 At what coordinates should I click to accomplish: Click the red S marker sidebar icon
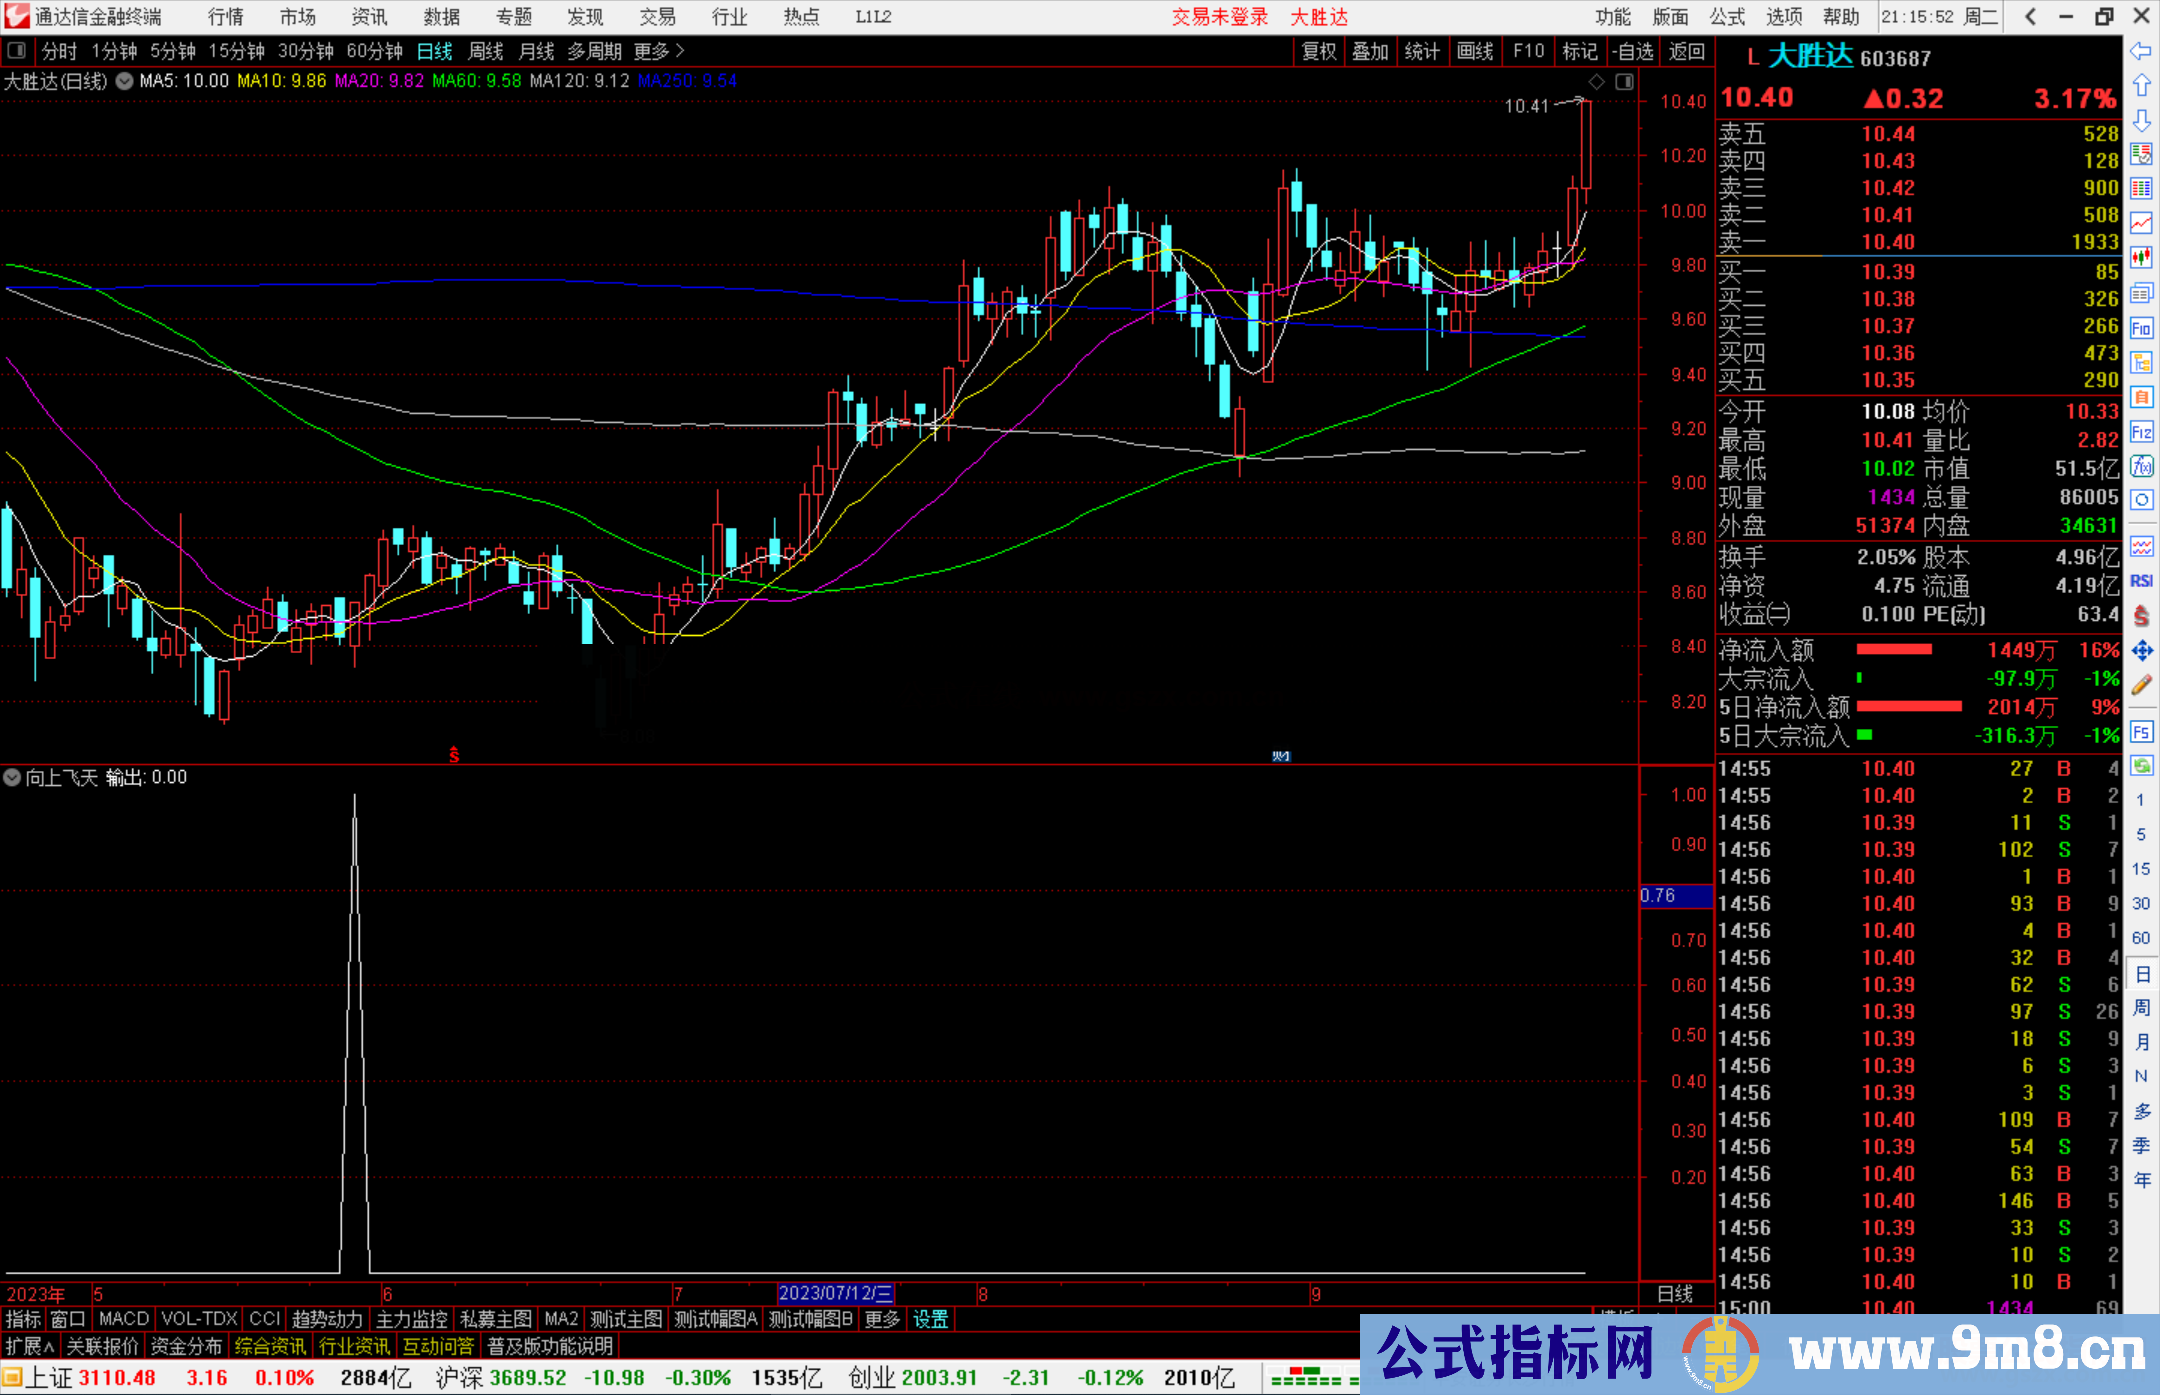(2141, 616)
